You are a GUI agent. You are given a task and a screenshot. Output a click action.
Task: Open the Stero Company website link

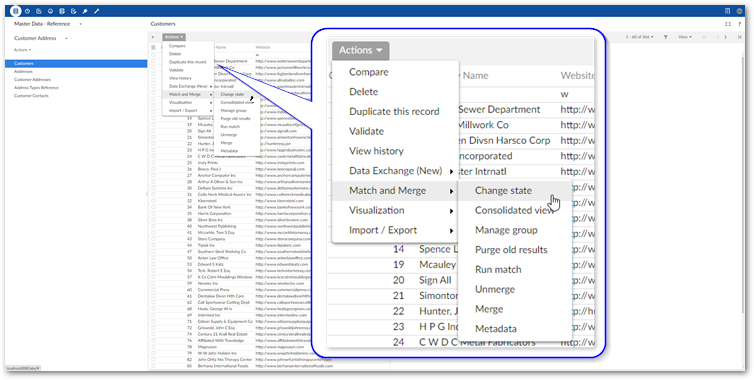[x=282, y=239]
